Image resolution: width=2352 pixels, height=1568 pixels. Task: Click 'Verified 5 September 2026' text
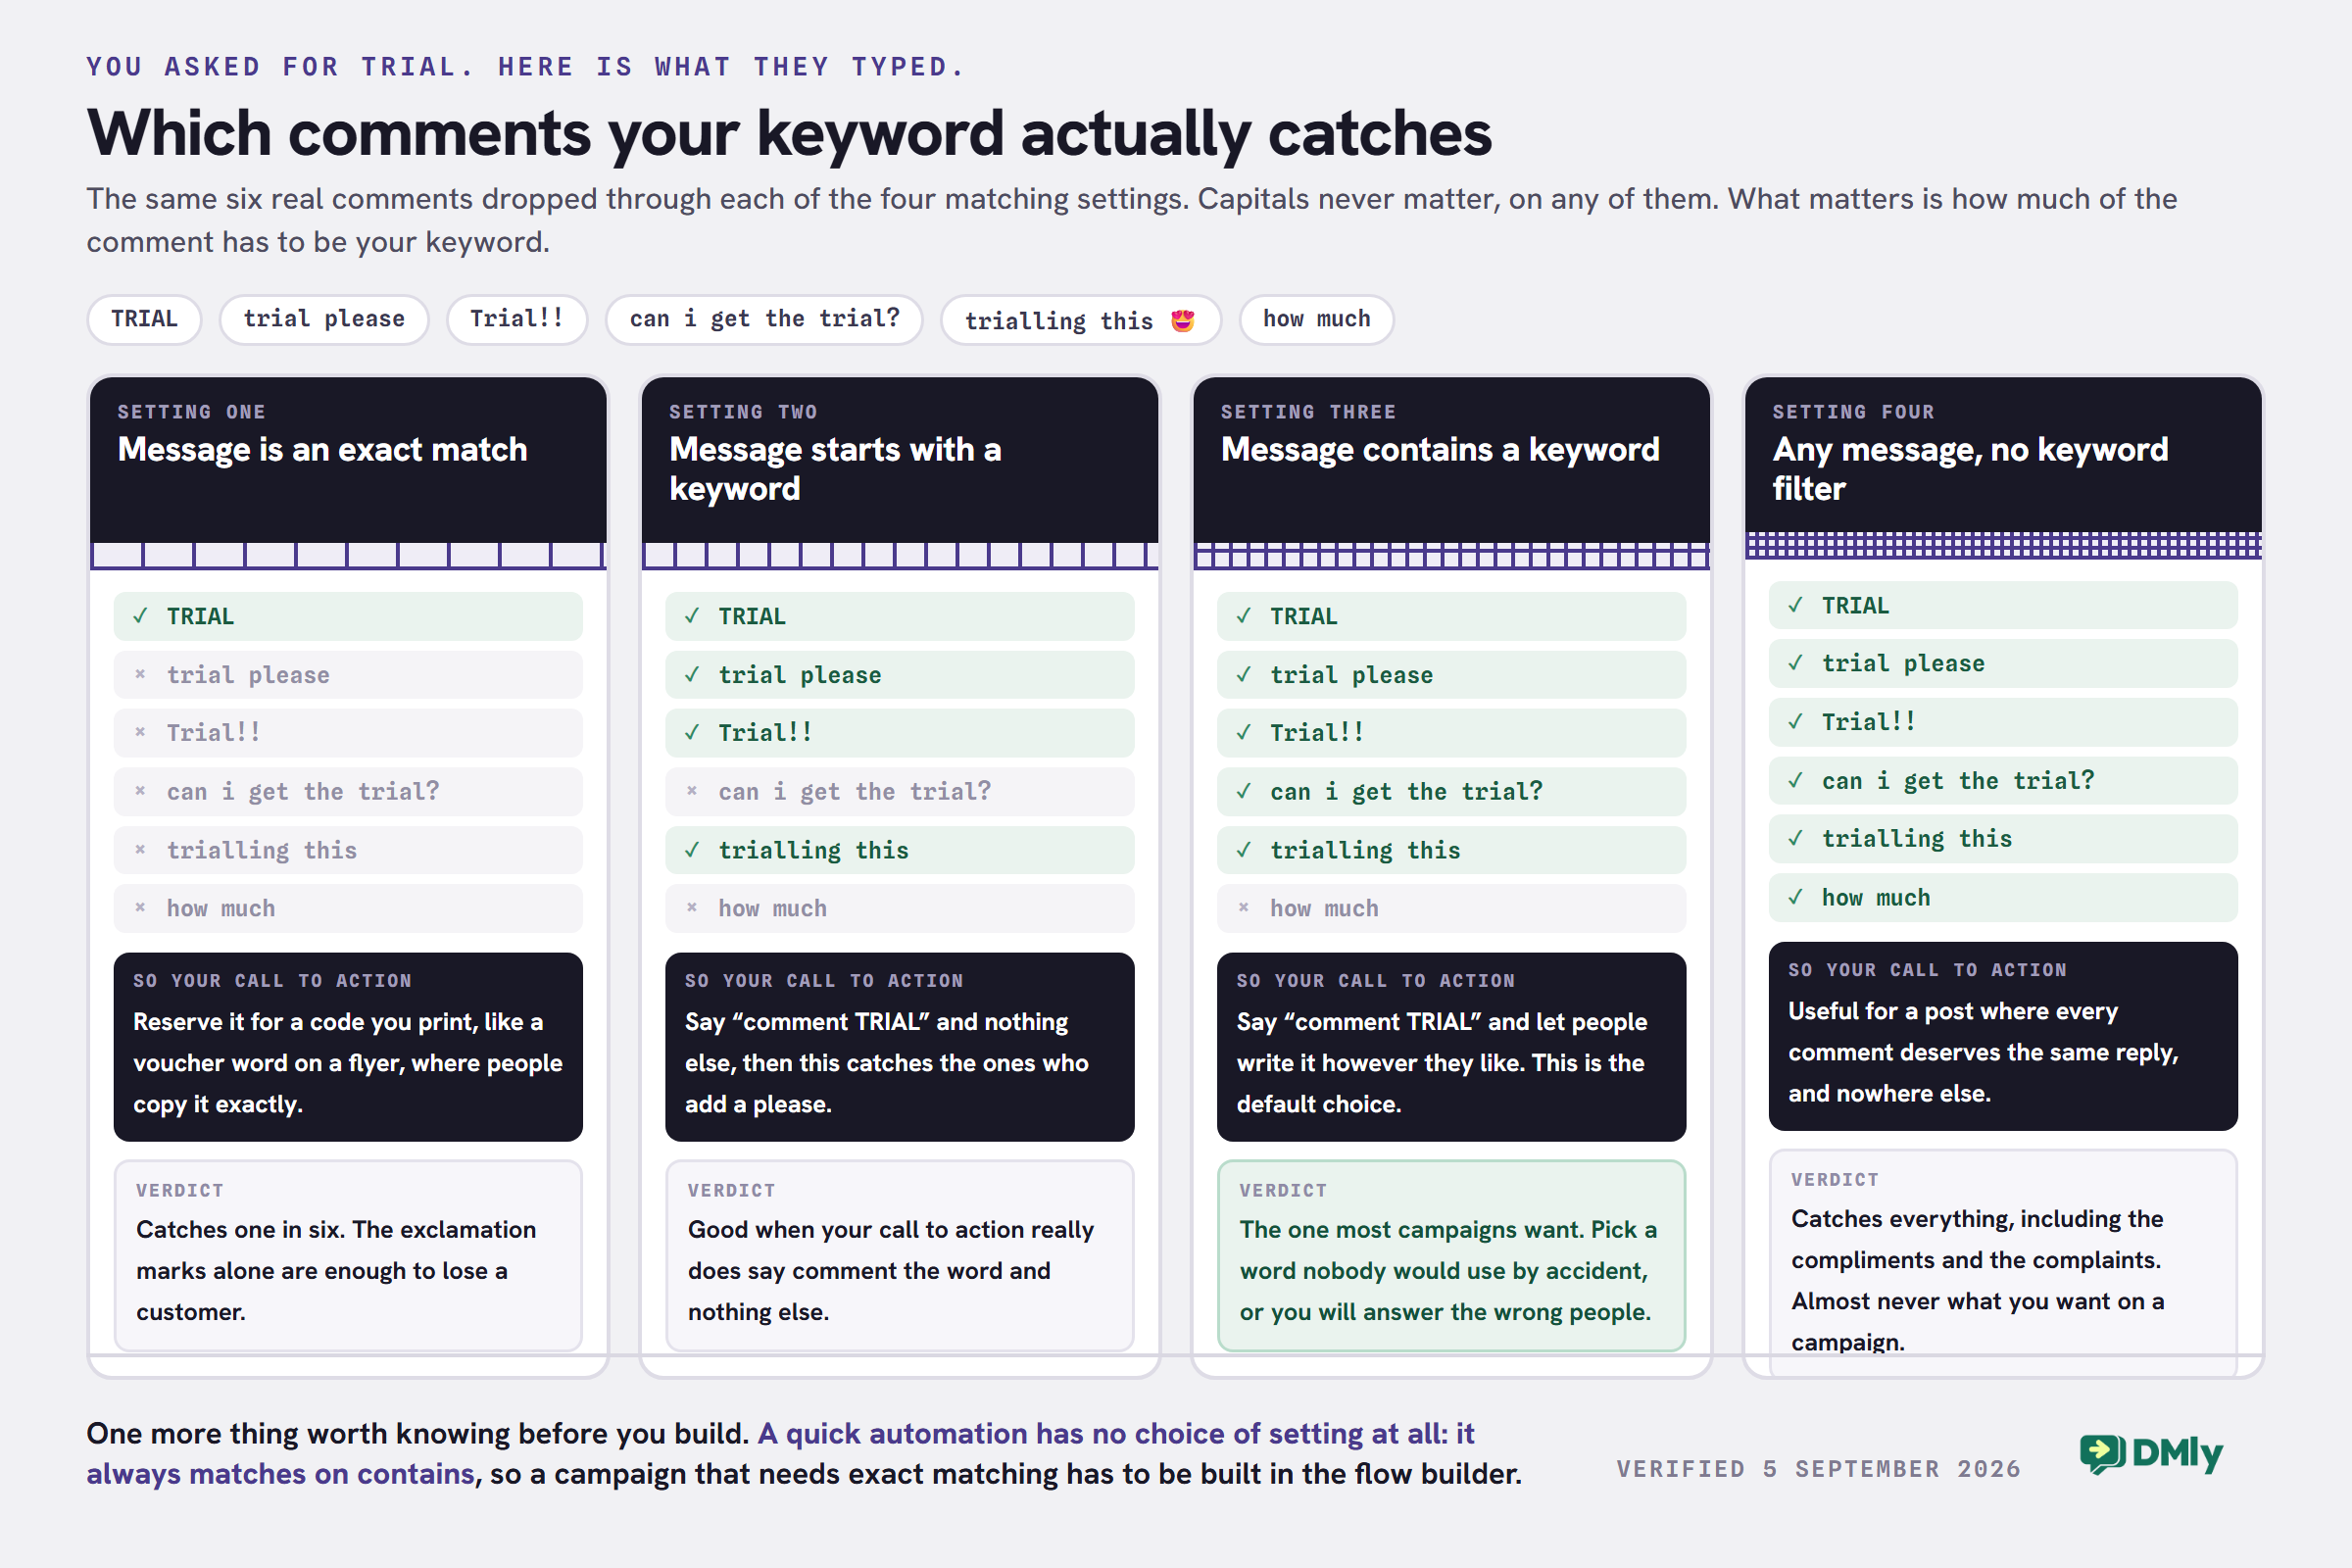tap(1818, 1469)
